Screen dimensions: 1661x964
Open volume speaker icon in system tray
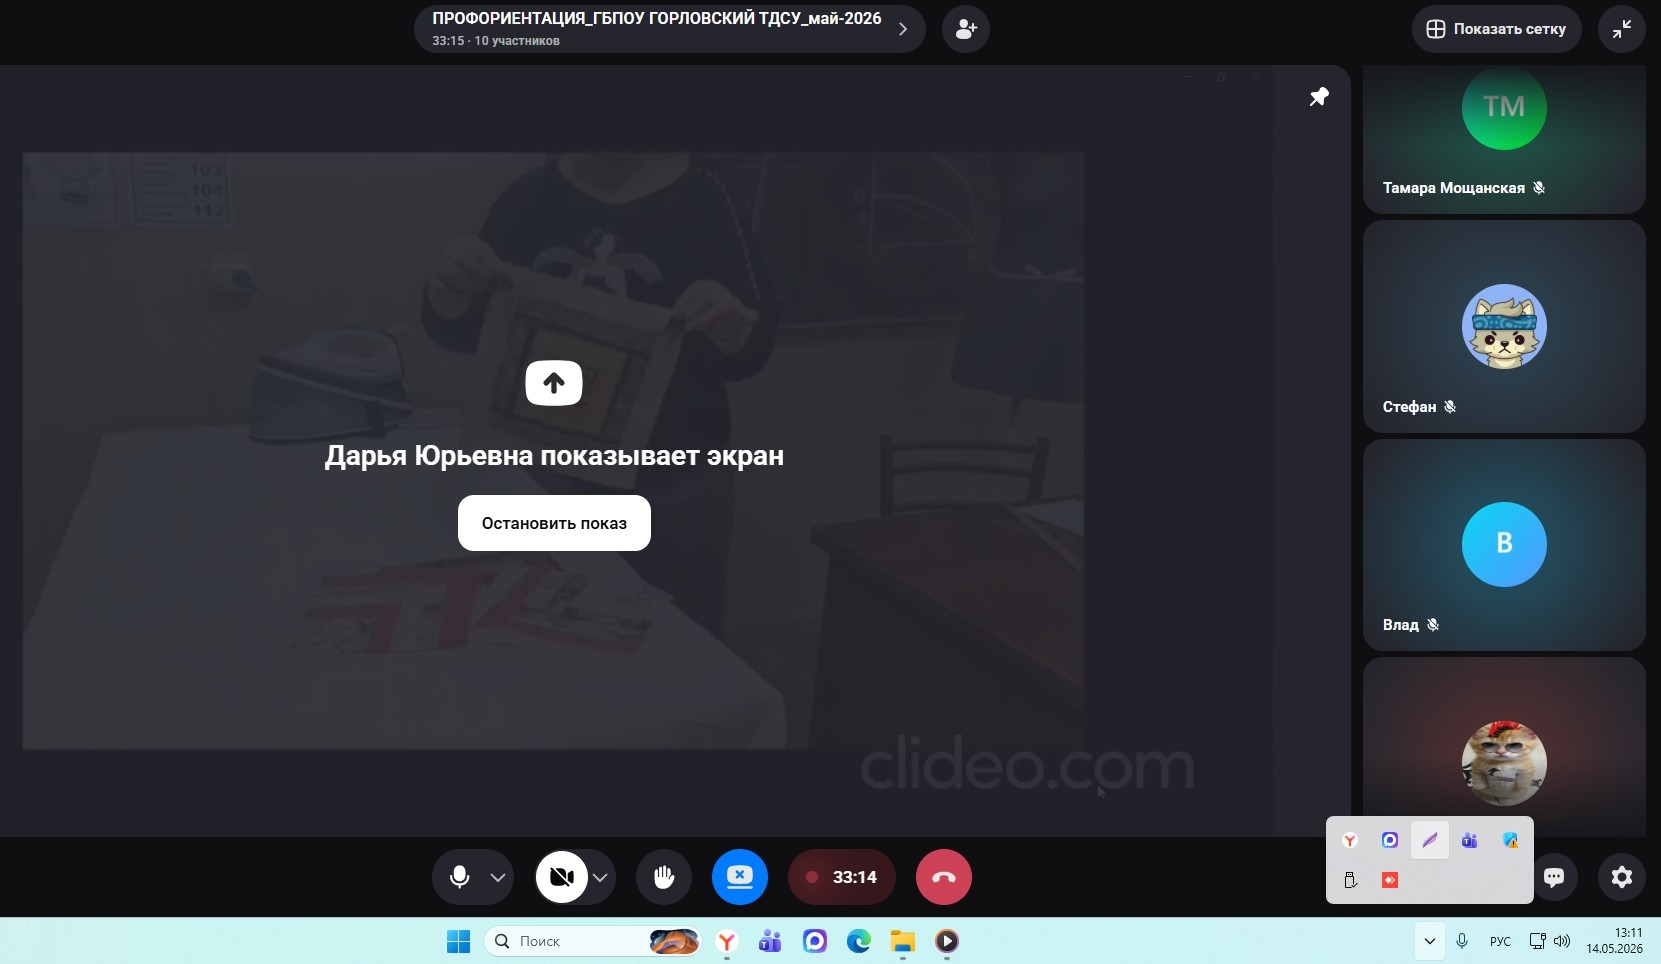coord(1562,941)
